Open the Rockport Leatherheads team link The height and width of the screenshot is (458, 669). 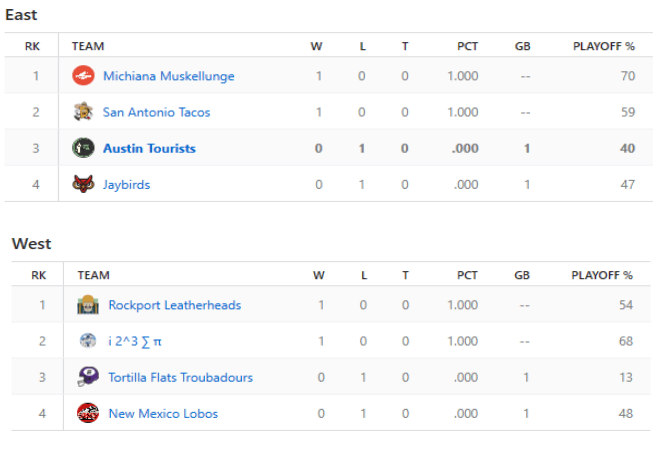174,305
